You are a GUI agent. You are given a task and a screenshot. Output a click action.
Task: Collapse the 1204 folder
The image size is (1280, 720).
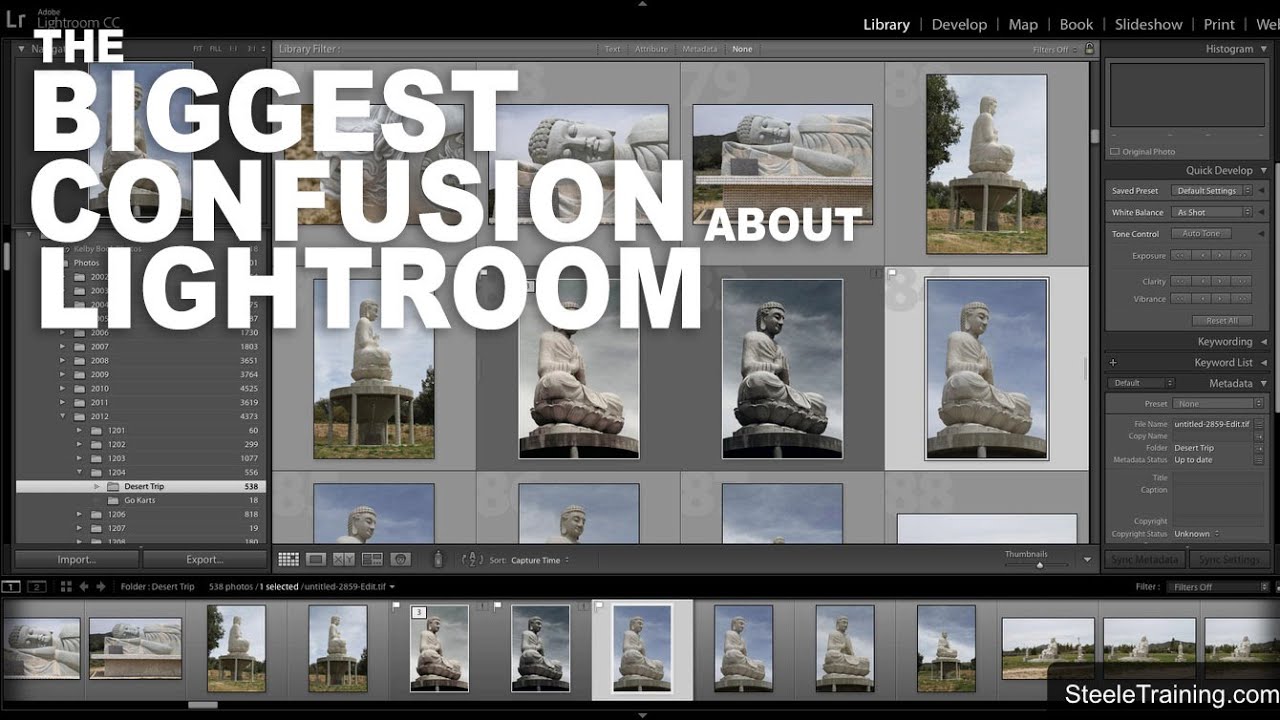[79, 472]
